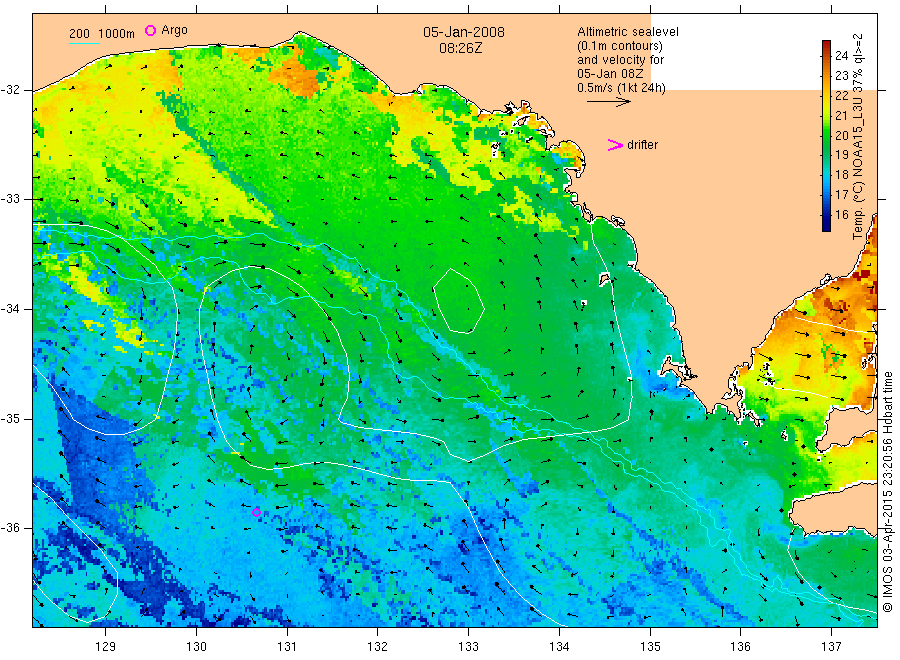The height and width of the screenshot is (660, 900).
Task: Click the 20 value on the temperature scale
Action: tap(841, 135)
